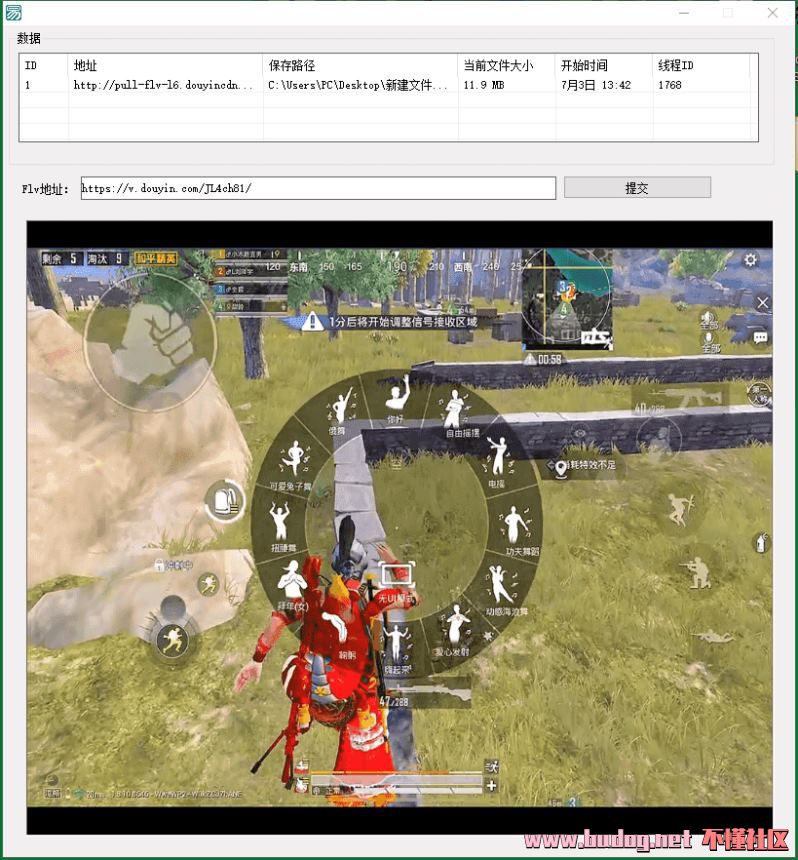Viewport: 798px width, 860px height.
Task: Close the emote wheel with the X icon
Action: [762, 303]
